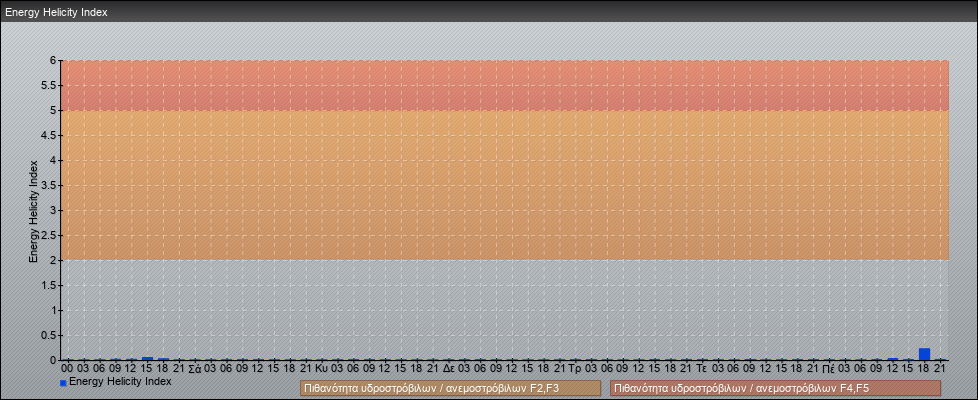The height and width of the screenshot is (400, 978).
Task: Click the y-axis value 1.5
Action: (49, 285)
